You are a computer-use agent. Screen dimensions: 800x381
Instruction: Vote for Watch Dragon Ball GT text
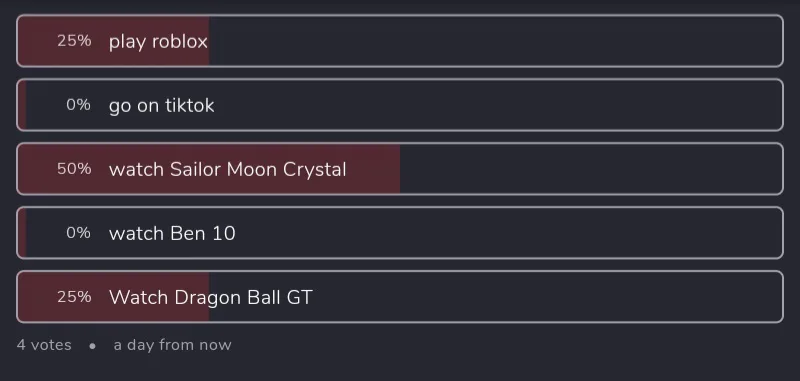click(x=210, y=297)
